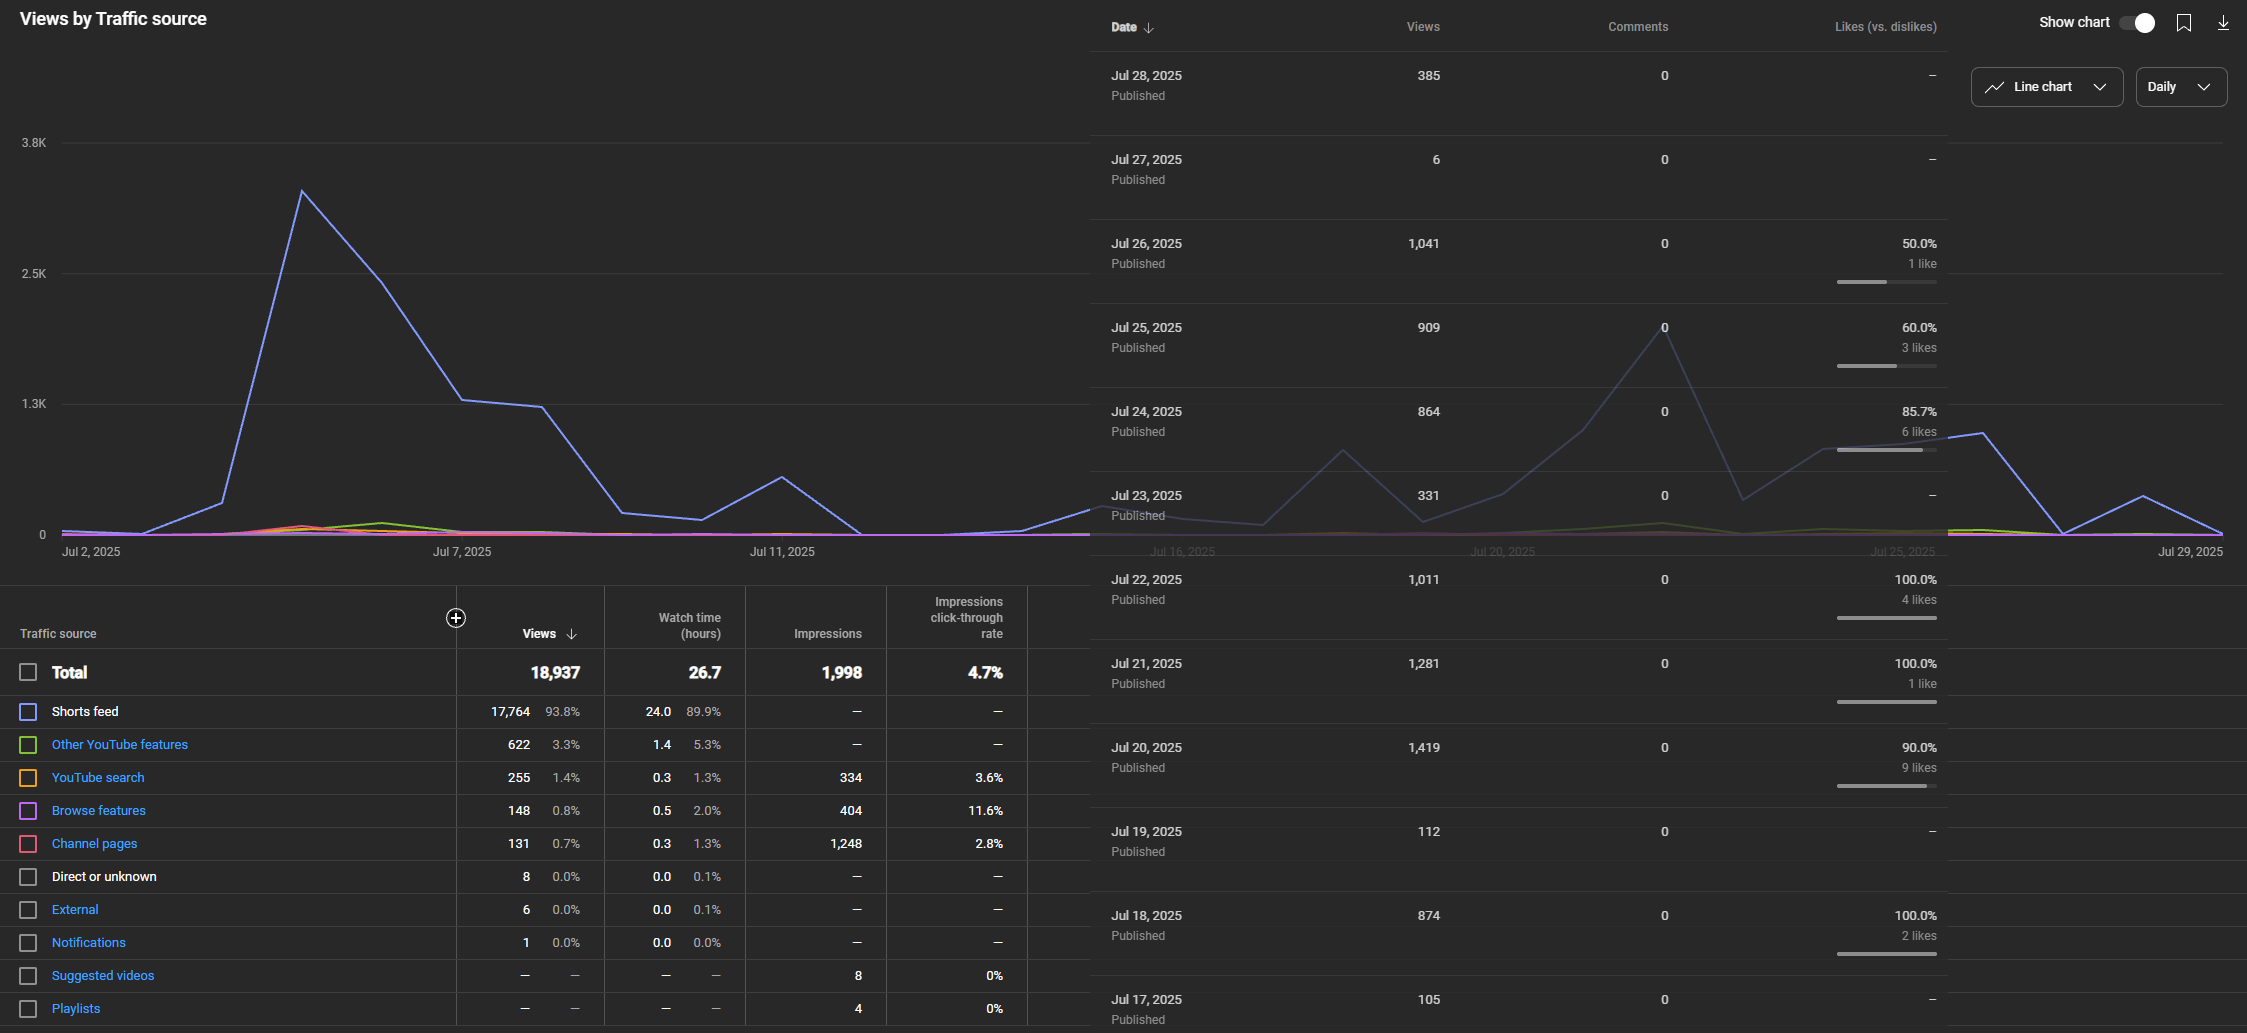Click the bookmark icon beside Show chart
Image resolution: width=2247 pixels, height=1033 pixels.
(x=2184, y=23)
